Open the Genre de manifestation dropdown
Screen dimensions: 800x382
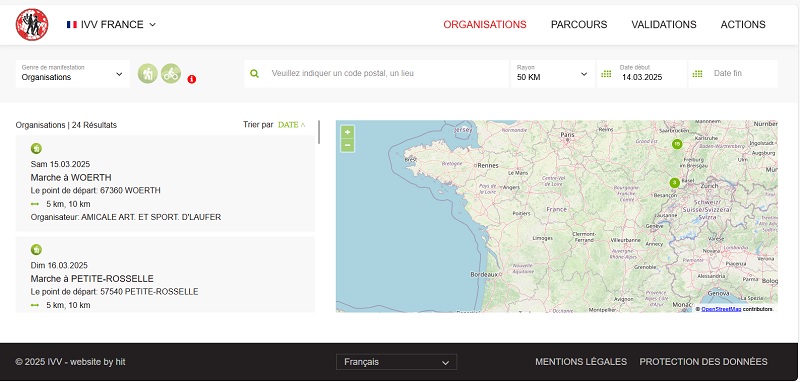72,74
